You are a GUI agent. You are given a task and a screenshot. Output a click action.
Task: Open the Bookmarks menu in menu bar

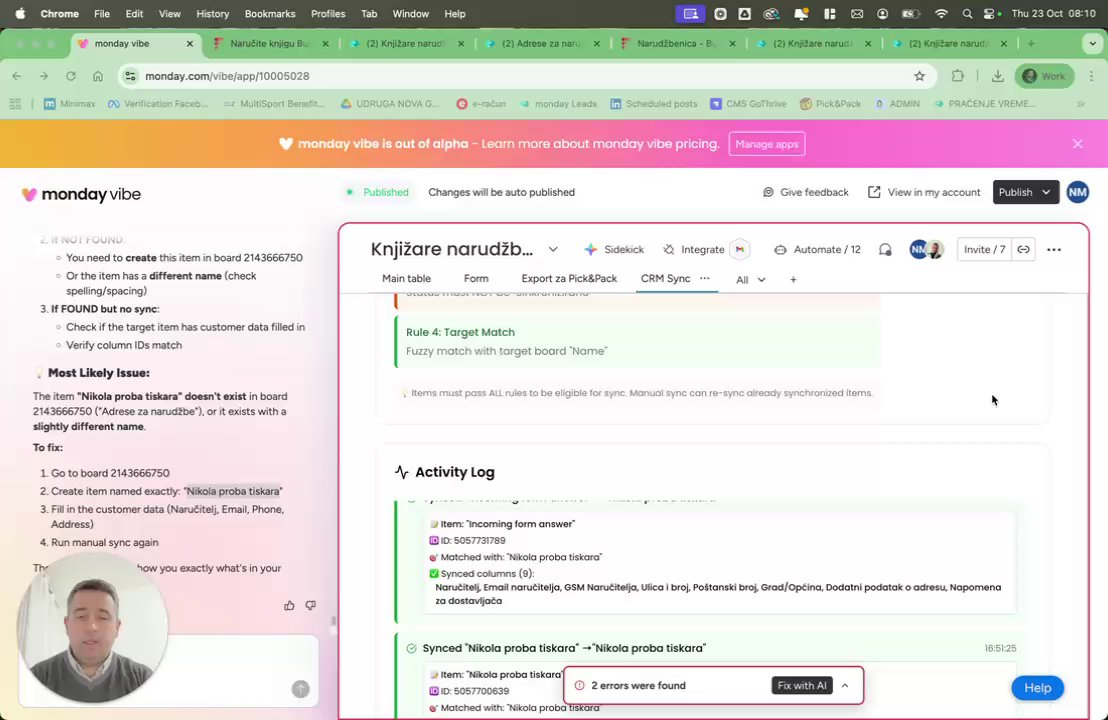pyautogui.click(x=270, y=13)
